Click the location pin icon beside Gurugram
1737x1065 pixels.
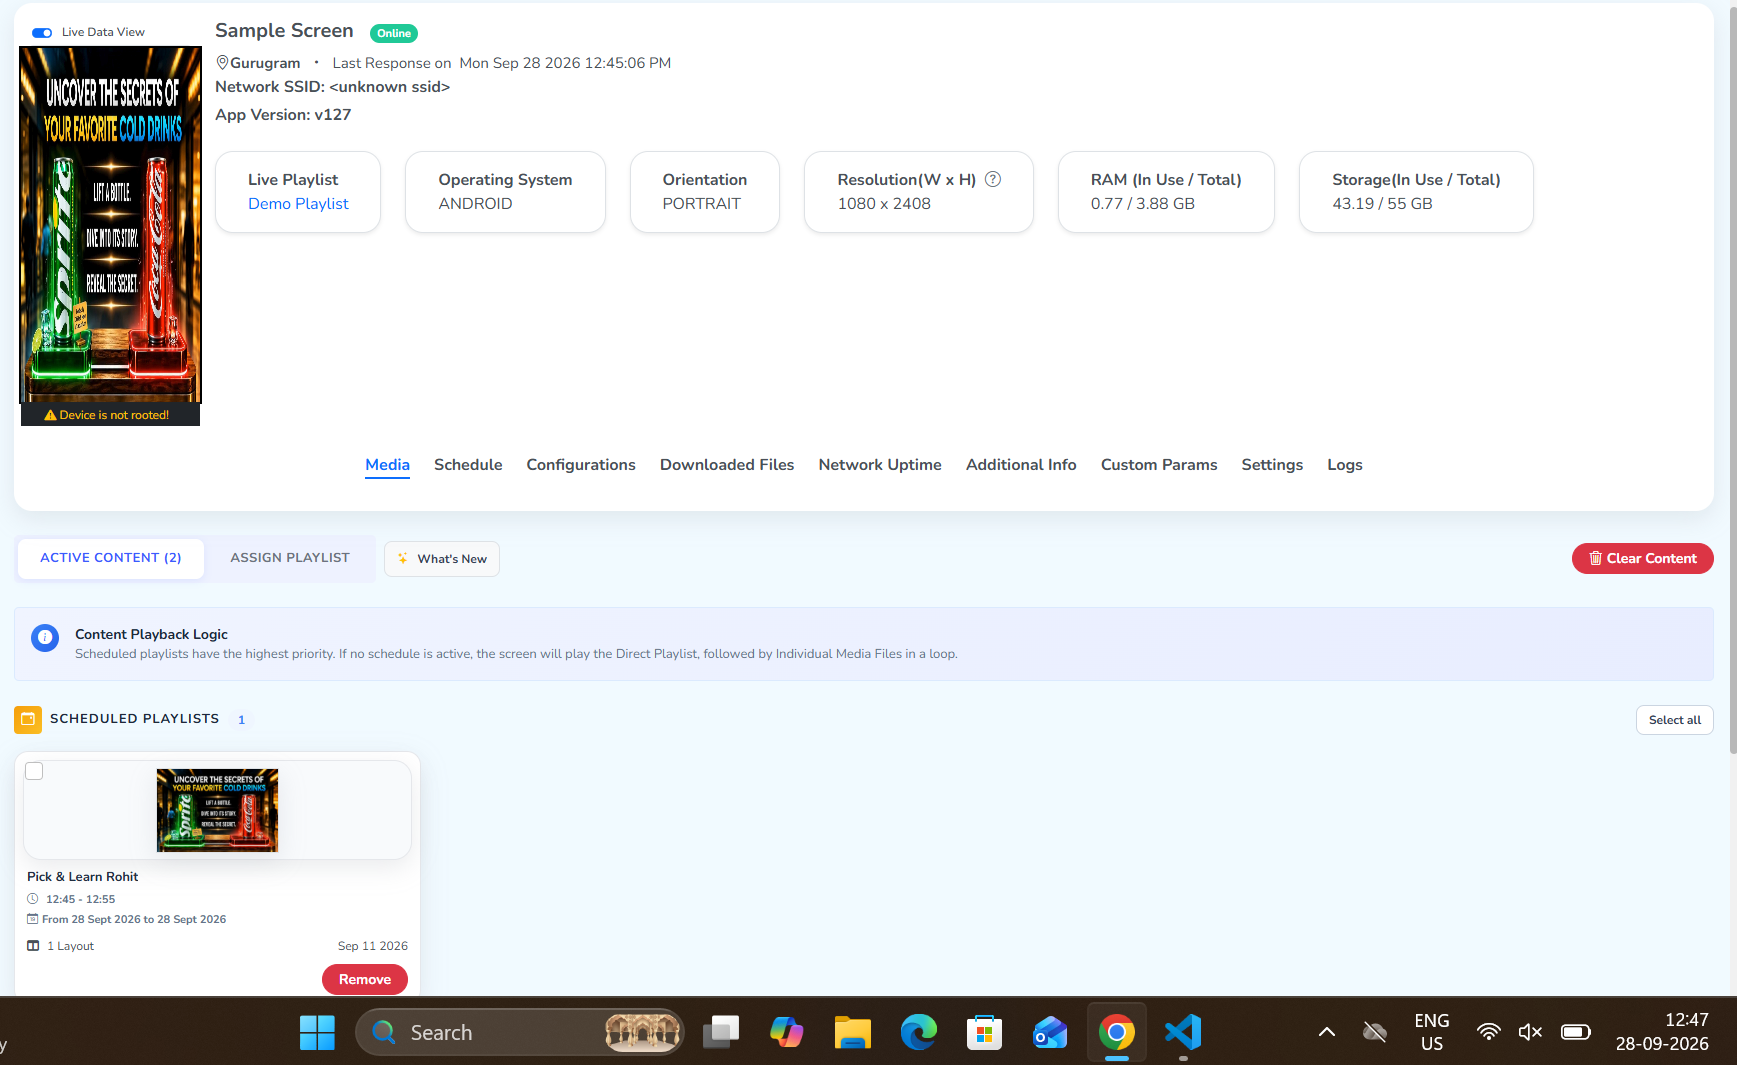[222, 62]
